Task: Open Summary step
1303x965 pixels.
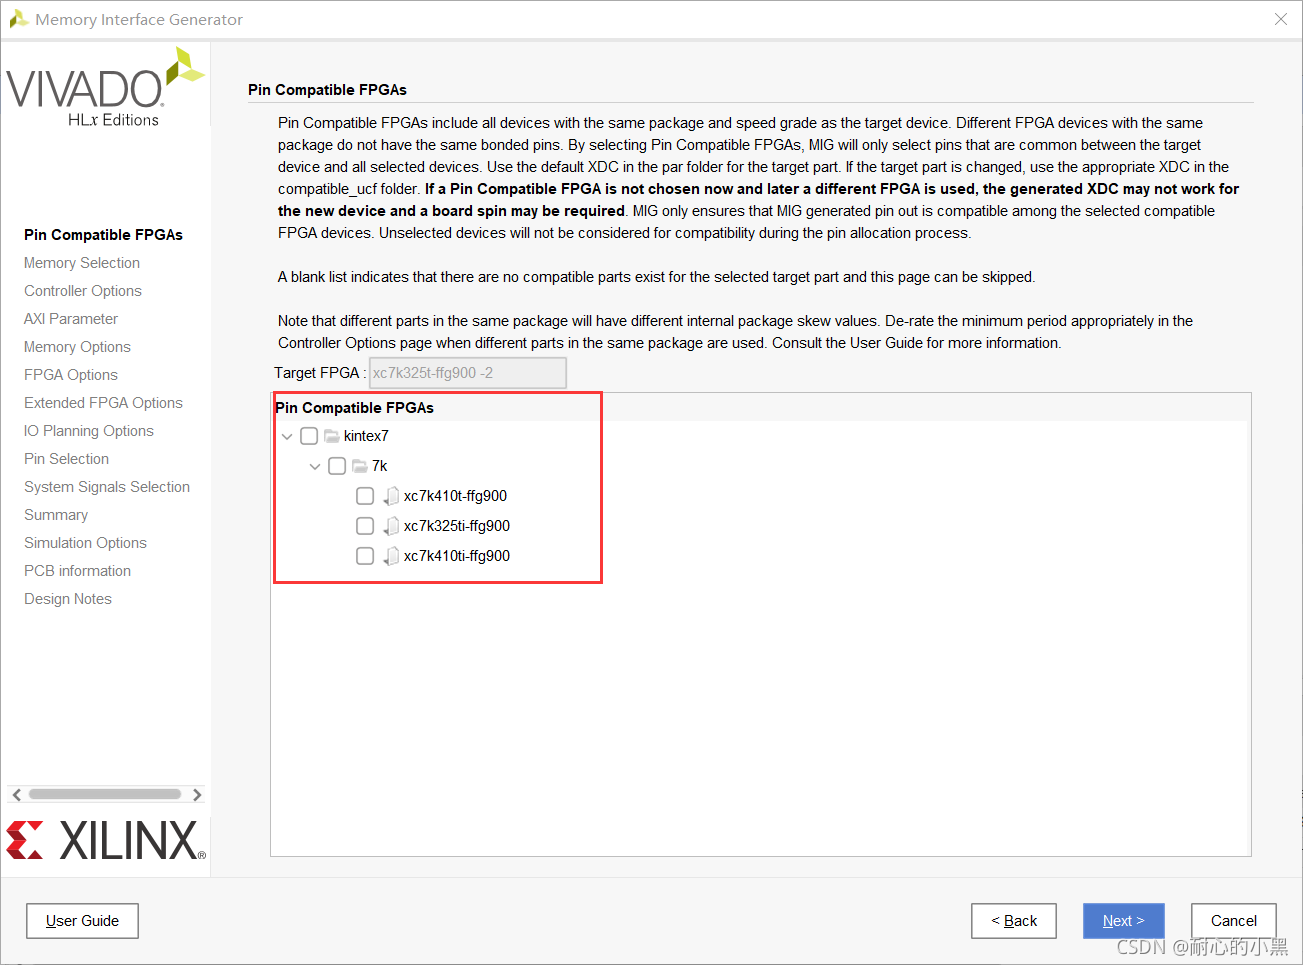Action: [x=56, y=515]
